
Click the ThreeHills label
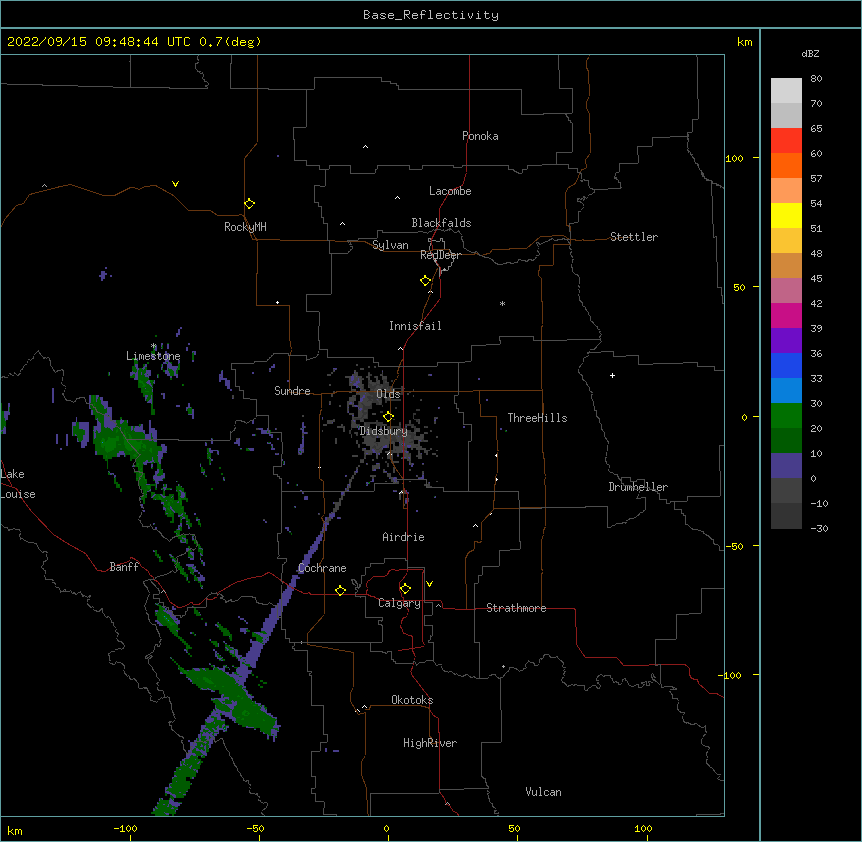tap(537, 418)
